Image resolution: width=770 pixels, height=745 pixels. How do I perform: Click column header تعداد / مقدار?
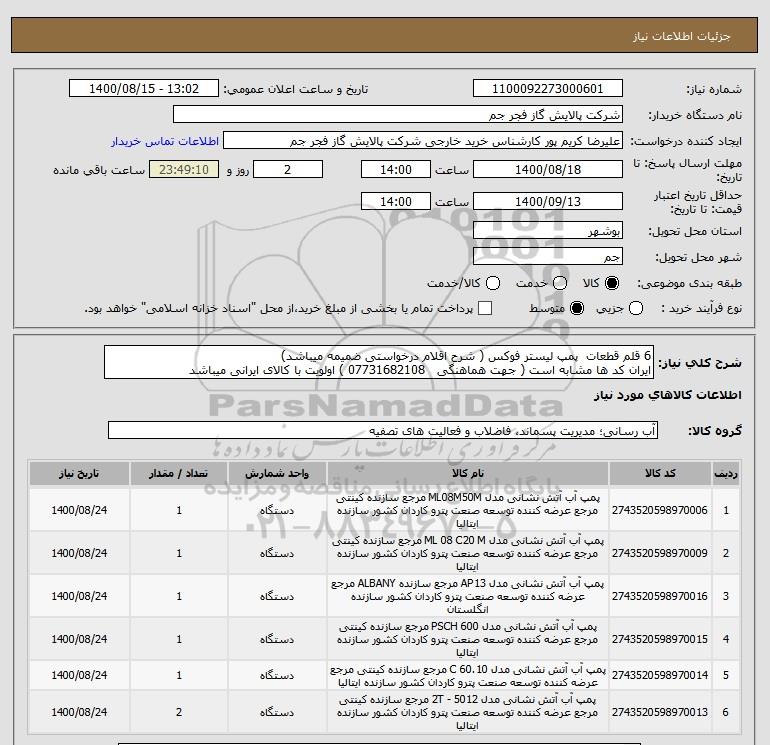[179, 473]
